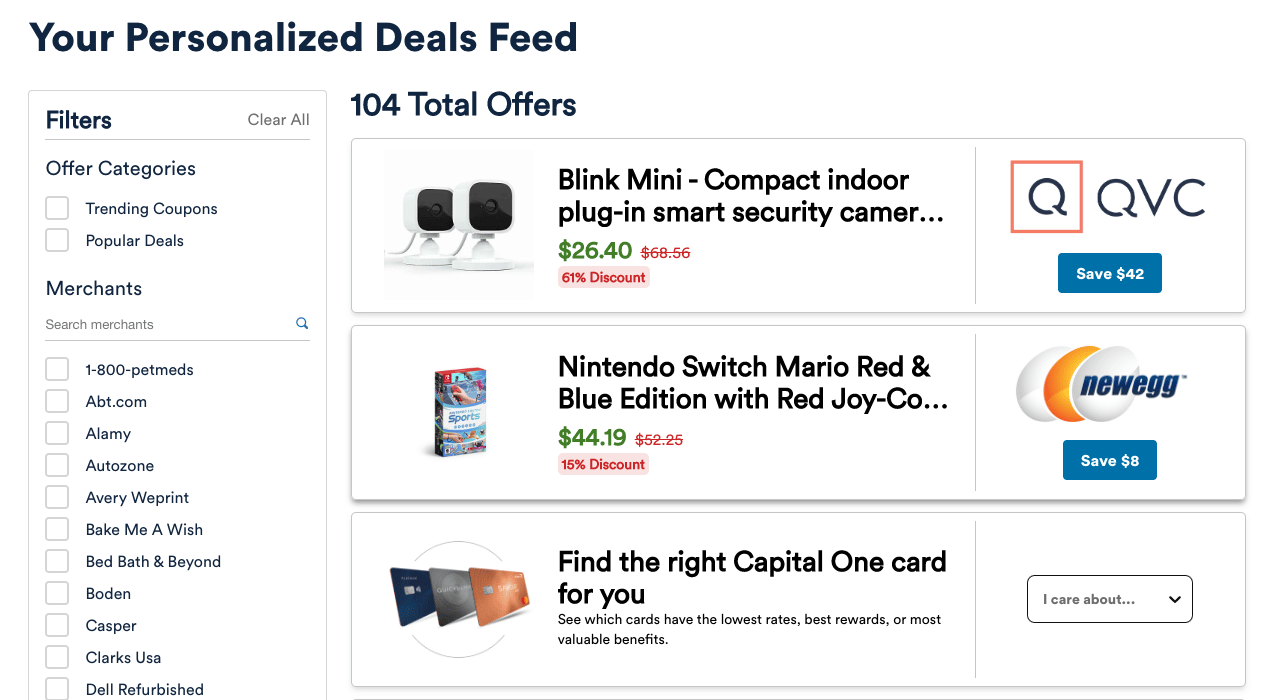Image resolution: width=1269 pixels, height=700 pixels.
Task: Open the Nintendo Switch Sports product image
Action: click(x=459, y=412)
